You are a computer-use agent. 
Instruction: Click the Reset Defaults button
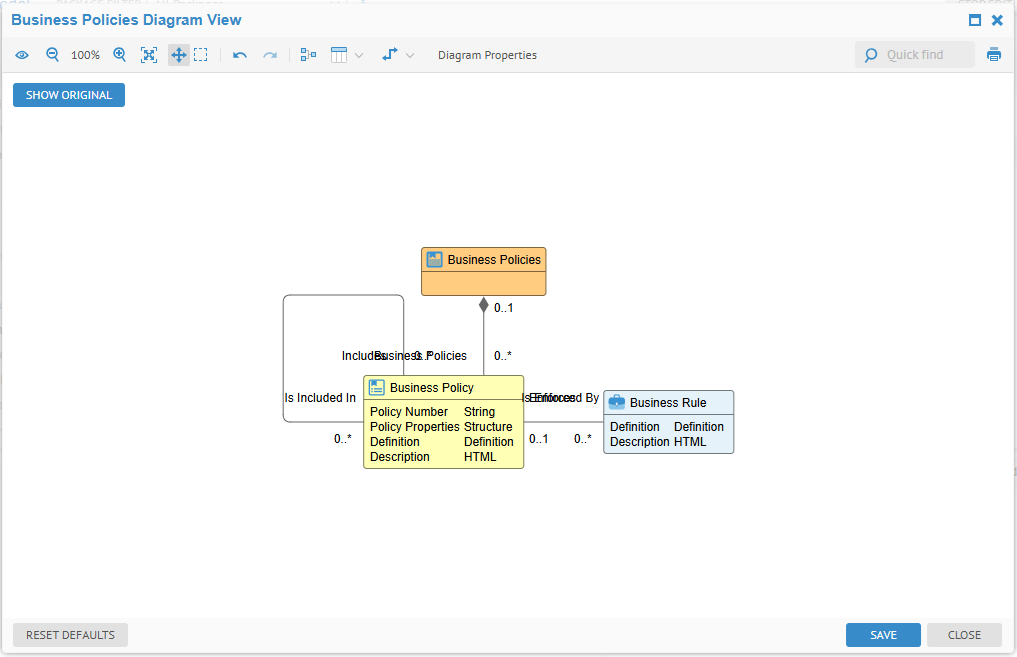pyautogui.click(x=70, y=635)
